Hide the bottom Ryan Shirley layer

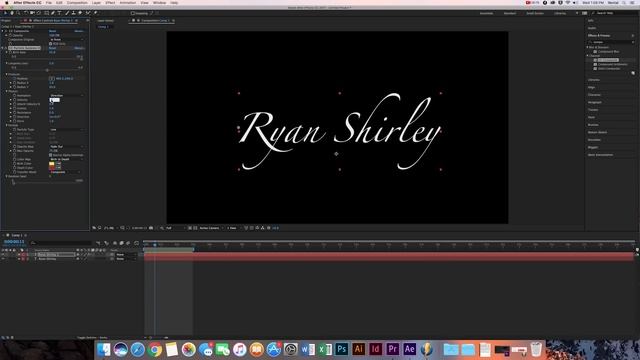[x=3, y=259]
